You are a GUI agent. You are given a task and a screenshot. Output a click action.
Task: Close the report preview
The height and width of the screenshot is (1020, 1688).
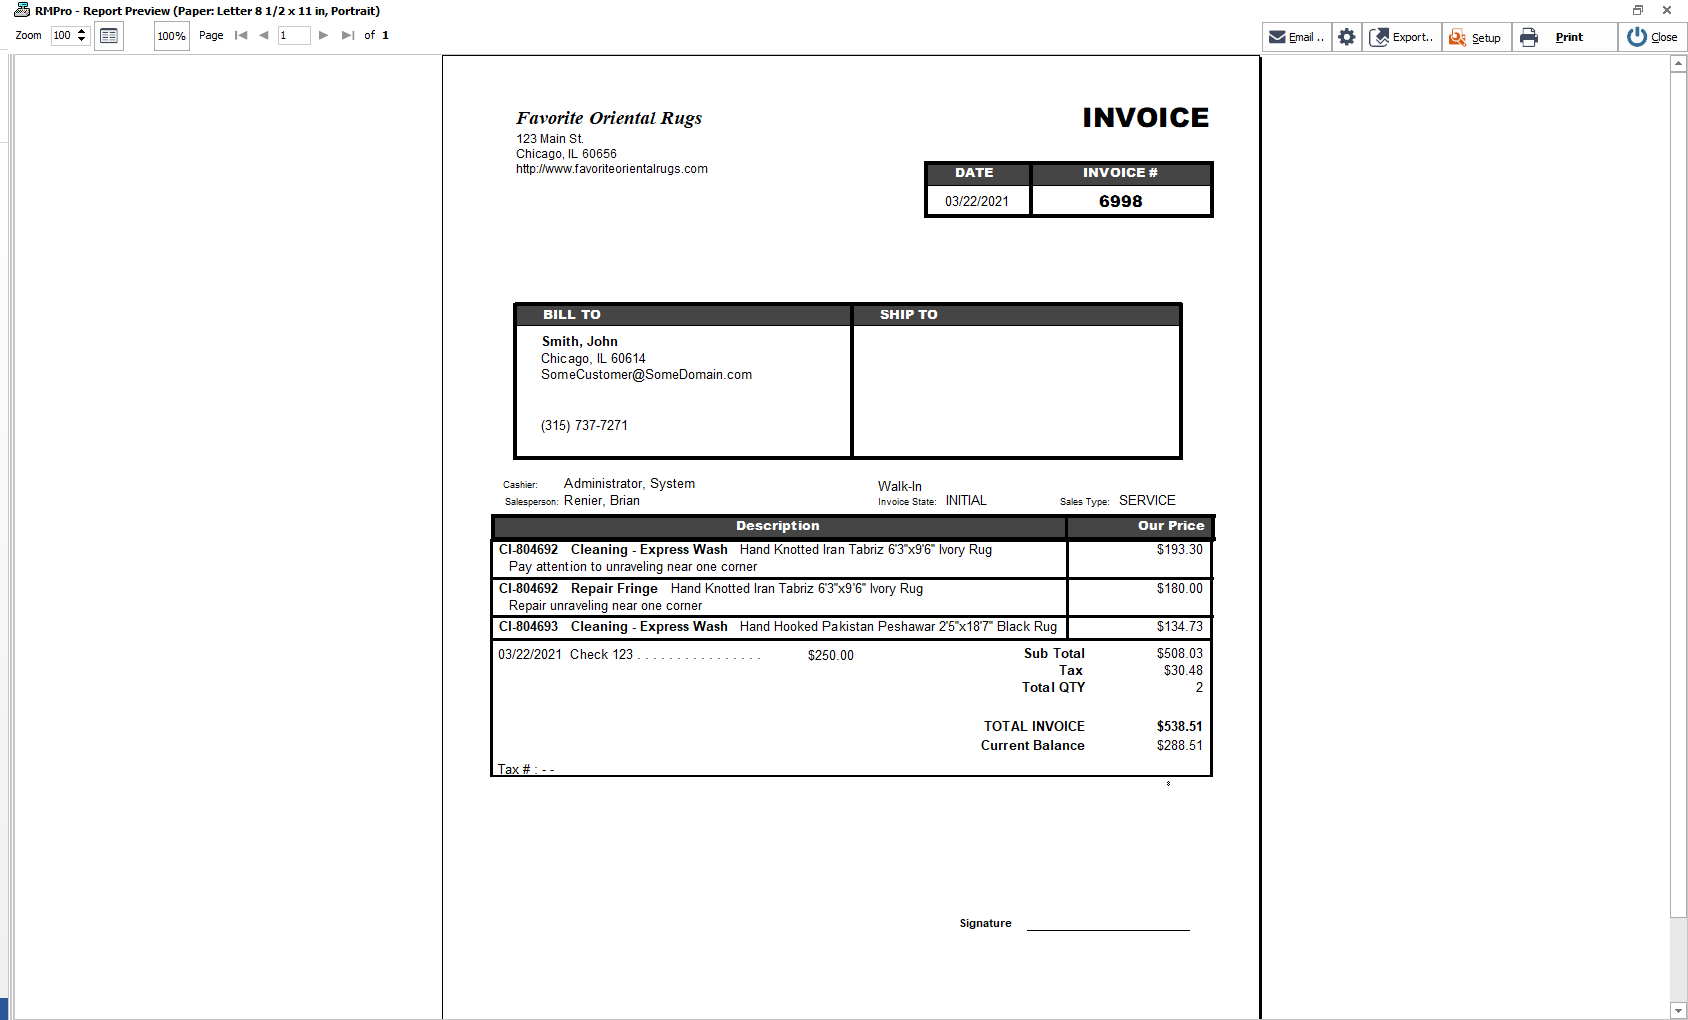[1652, 37]
